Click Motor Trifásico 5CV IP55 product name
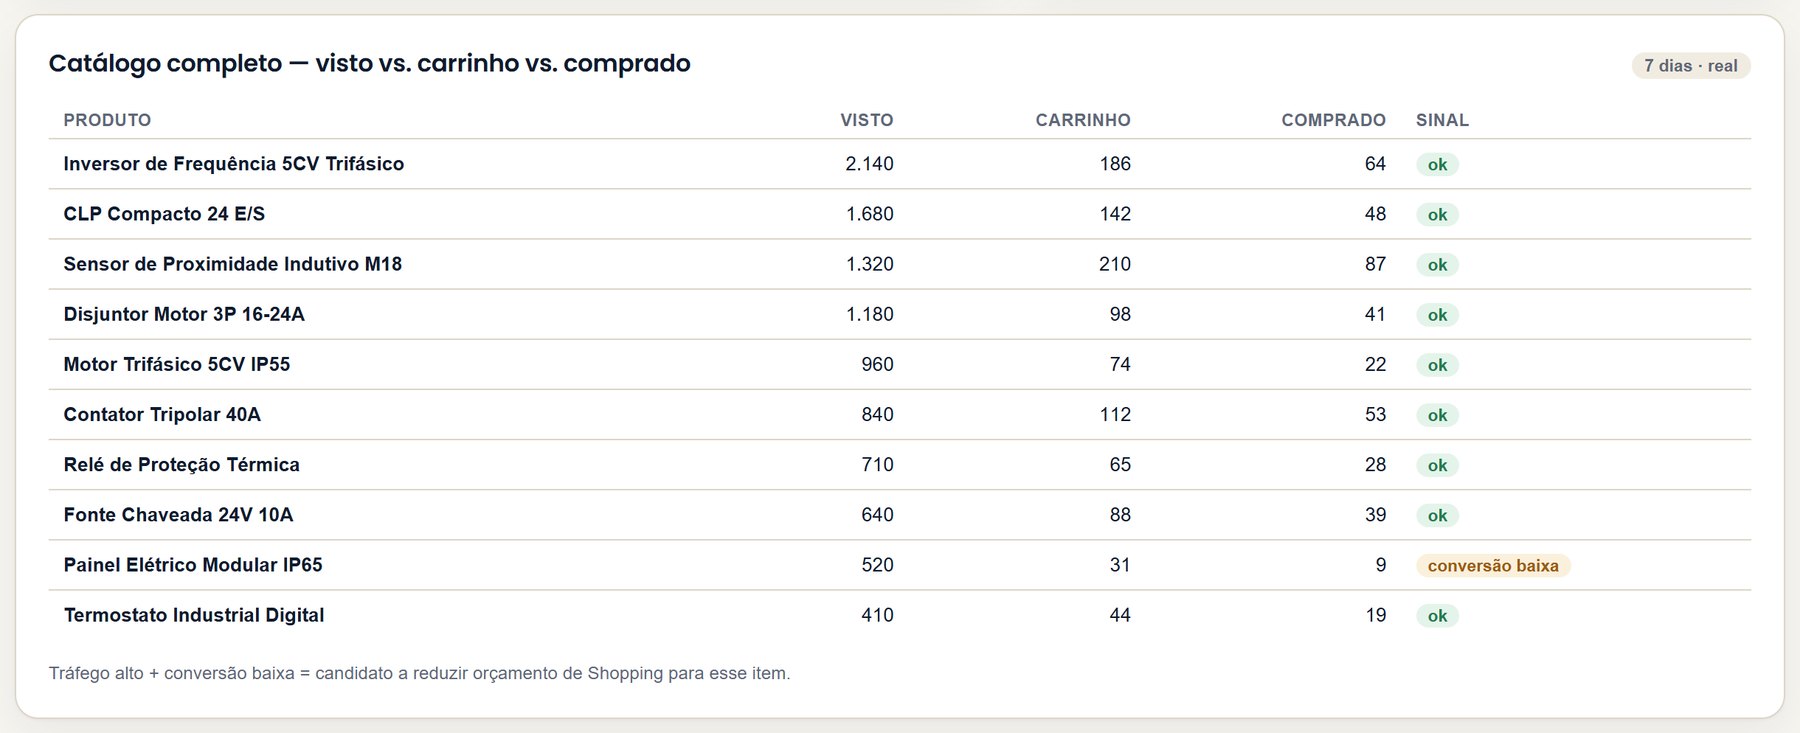The image size is (1800, 733). point(177,364)
